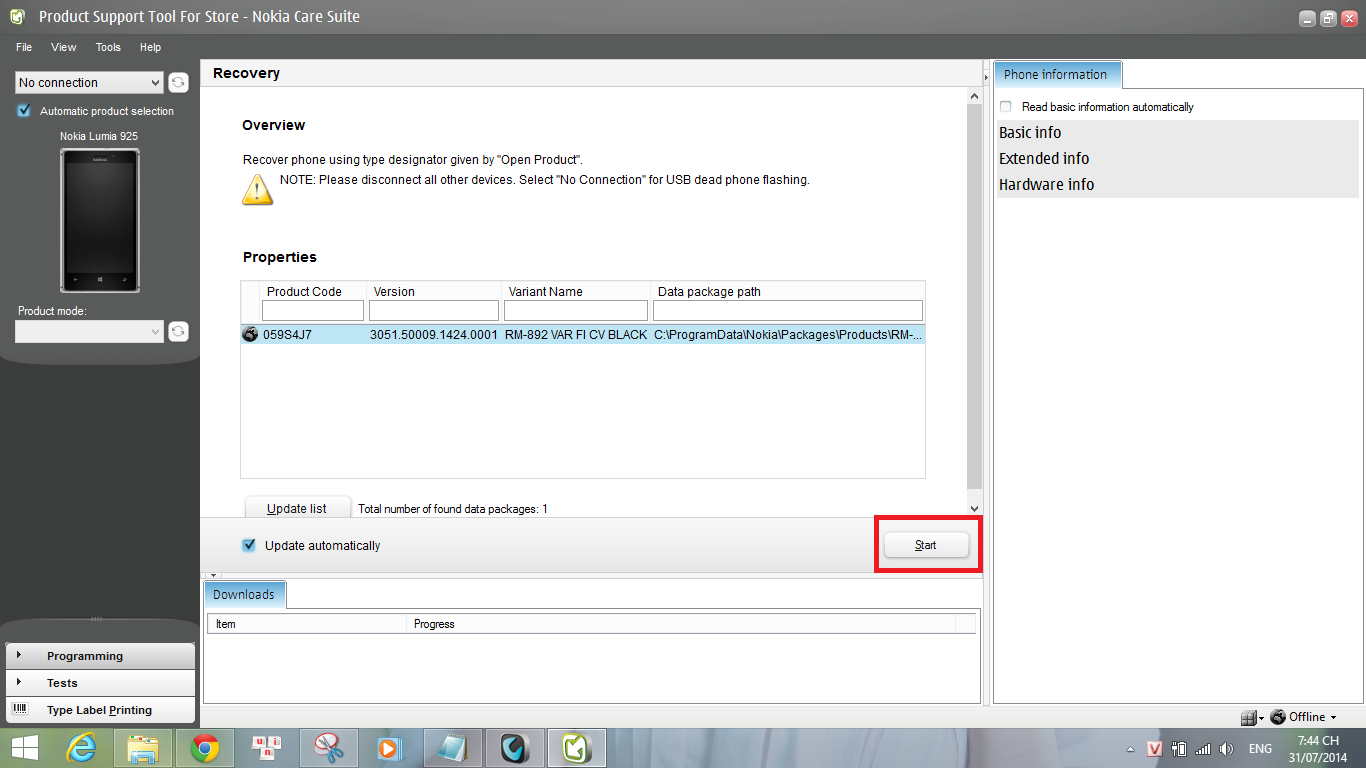
Task: Open File Explorer from the taskbar
Action: [x=144, y=748]
